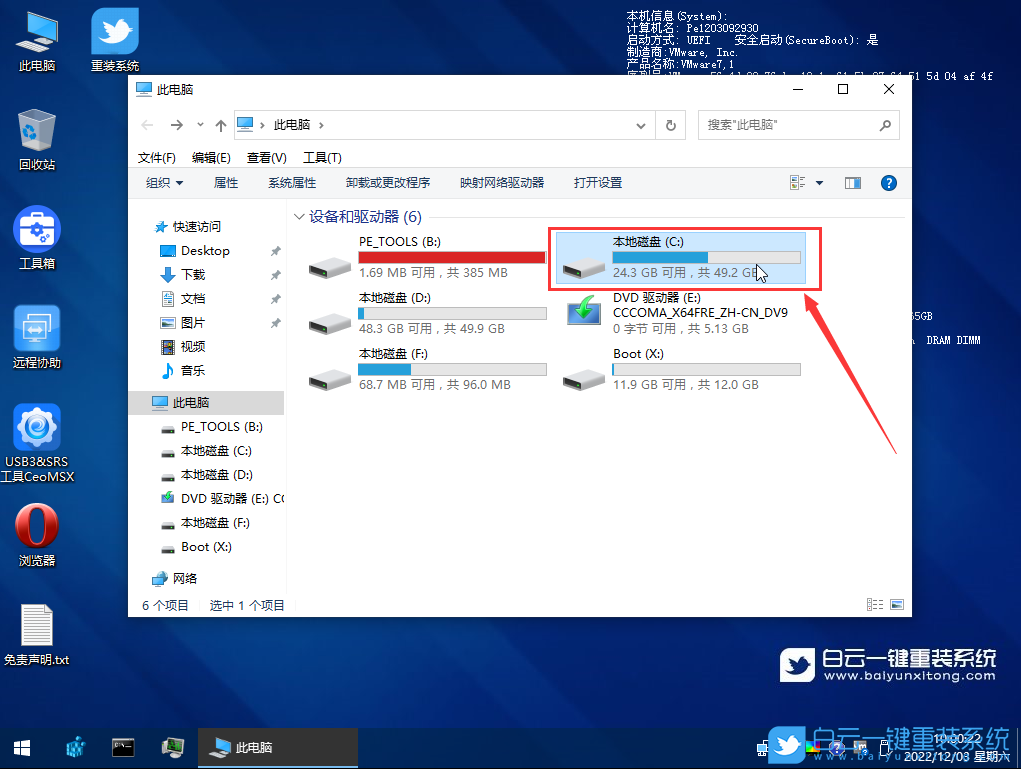Click the Help question-mark icon in the toolbar
This screenshot has width=1021, height=769.
(888, 183)
